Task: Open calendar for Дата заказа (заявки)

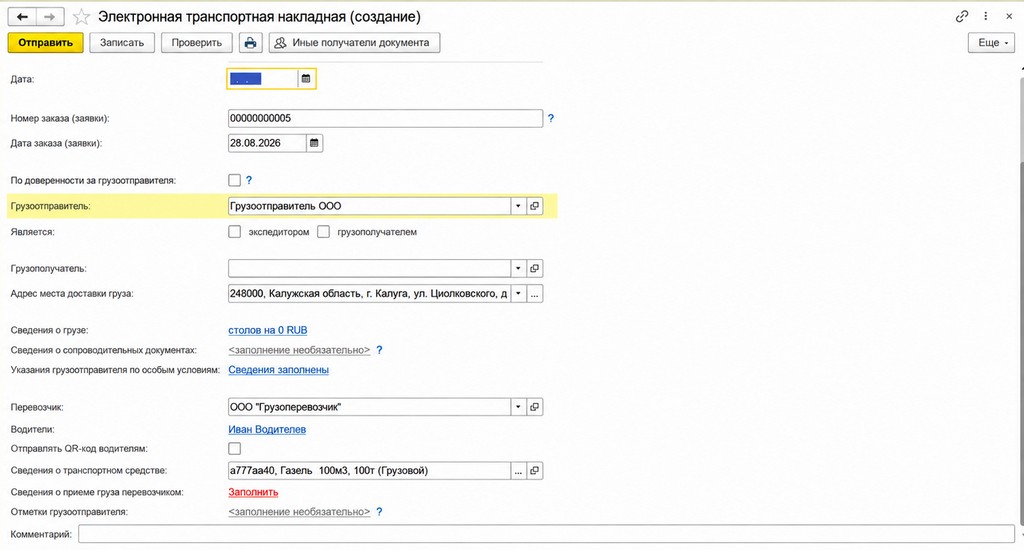Action: [314, 143]
